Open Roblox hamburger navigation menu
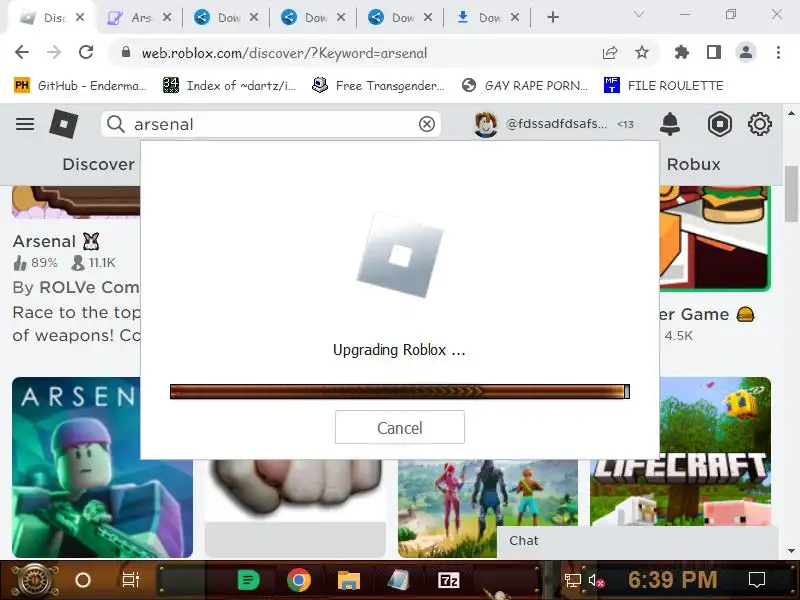Image resolution: width=800 pixels, height=600 pixels. click(x=25, y=124)
